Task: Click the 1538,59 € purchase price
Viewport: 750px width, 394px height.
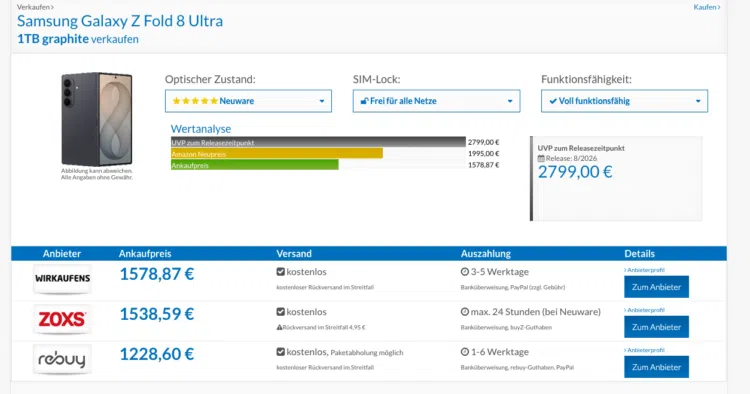Action: [x=157, y=314]
